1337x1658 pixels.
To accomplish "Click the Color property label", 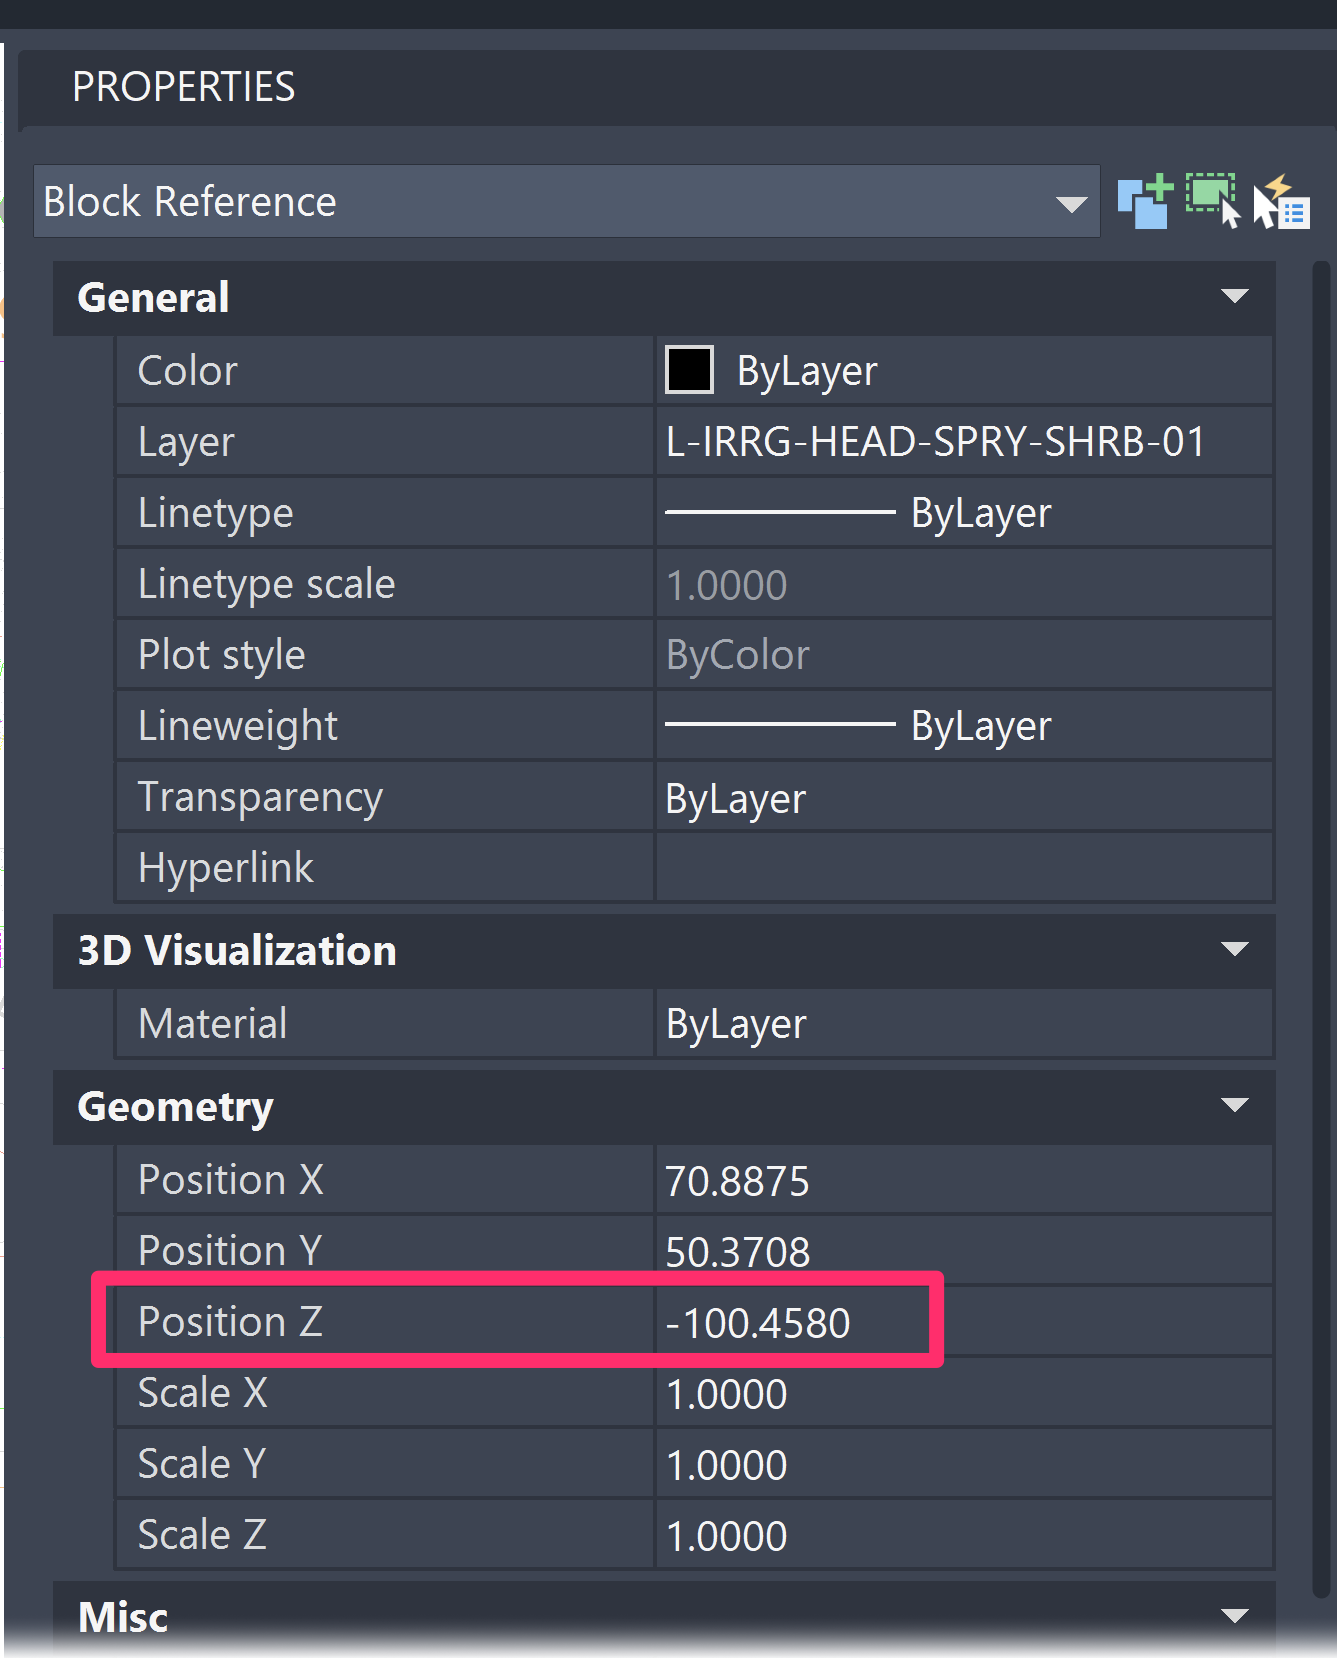I will pyautogui.click(x=187, y=371).
